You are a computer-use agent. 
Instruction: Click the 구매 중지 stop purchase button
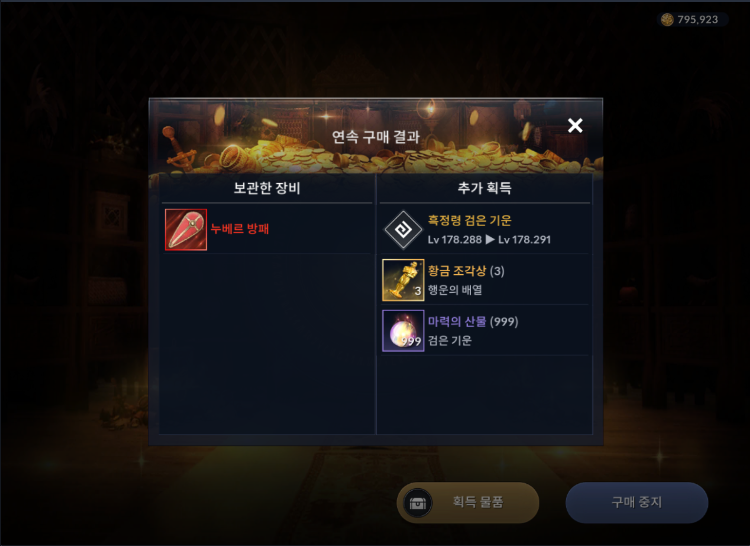[x=637, y=502]
